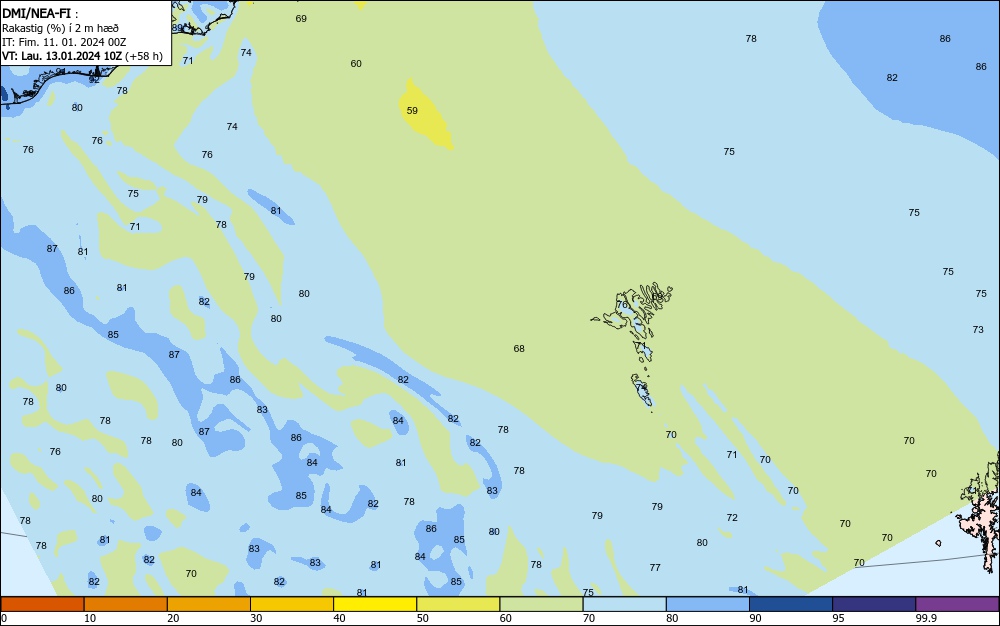1000x626 pixels.
Task: Pick the medium blue 80–90 legend swatch
Action: click(708, 604)
